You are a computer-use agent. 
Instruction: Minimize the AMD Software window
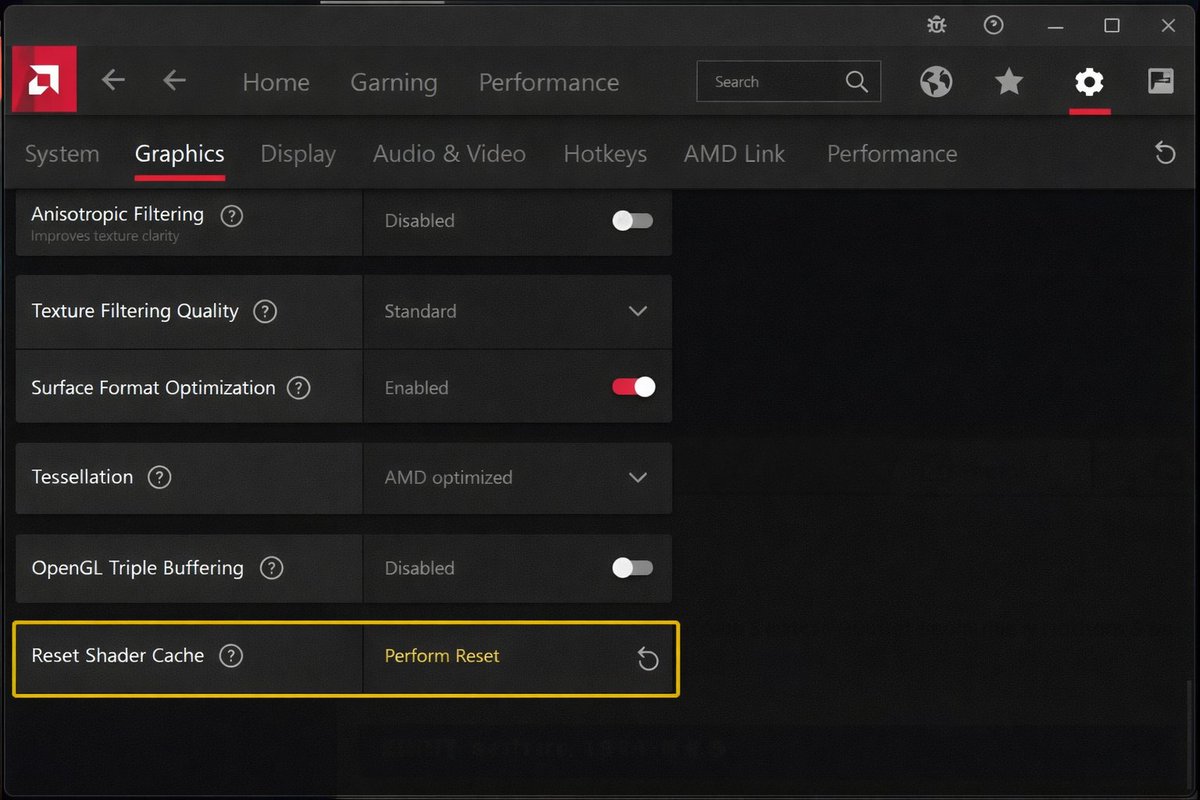pyautogui.click(x=1054, y=25)
